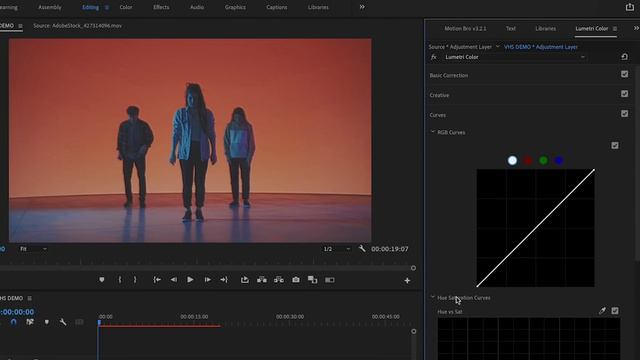
Task: Switch to the Graphics workspace
Action: 235,7
